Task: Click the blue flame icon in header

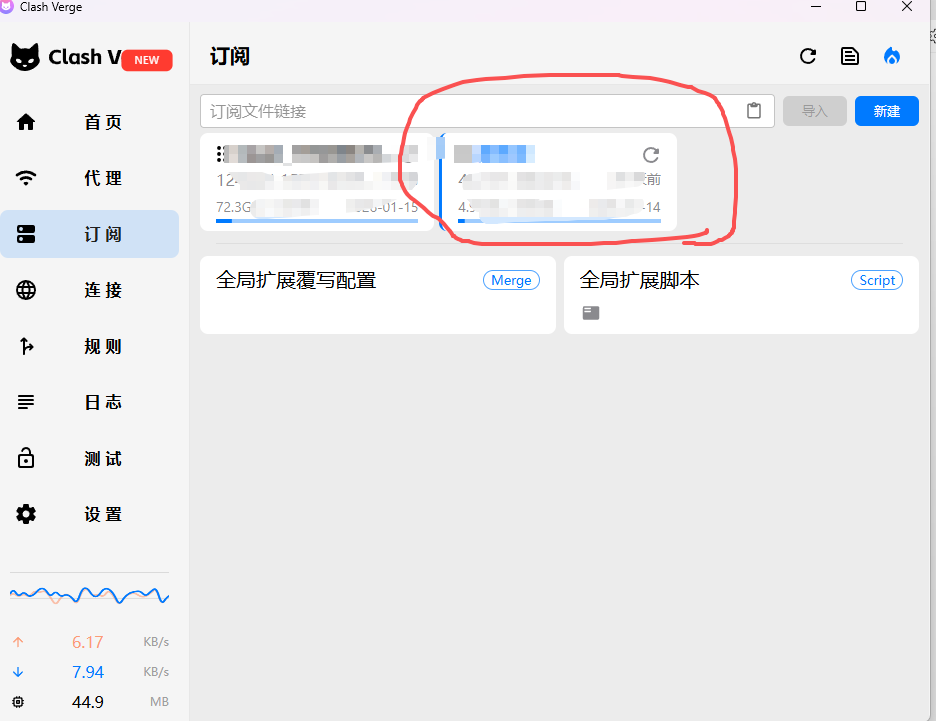Action: 892,56
